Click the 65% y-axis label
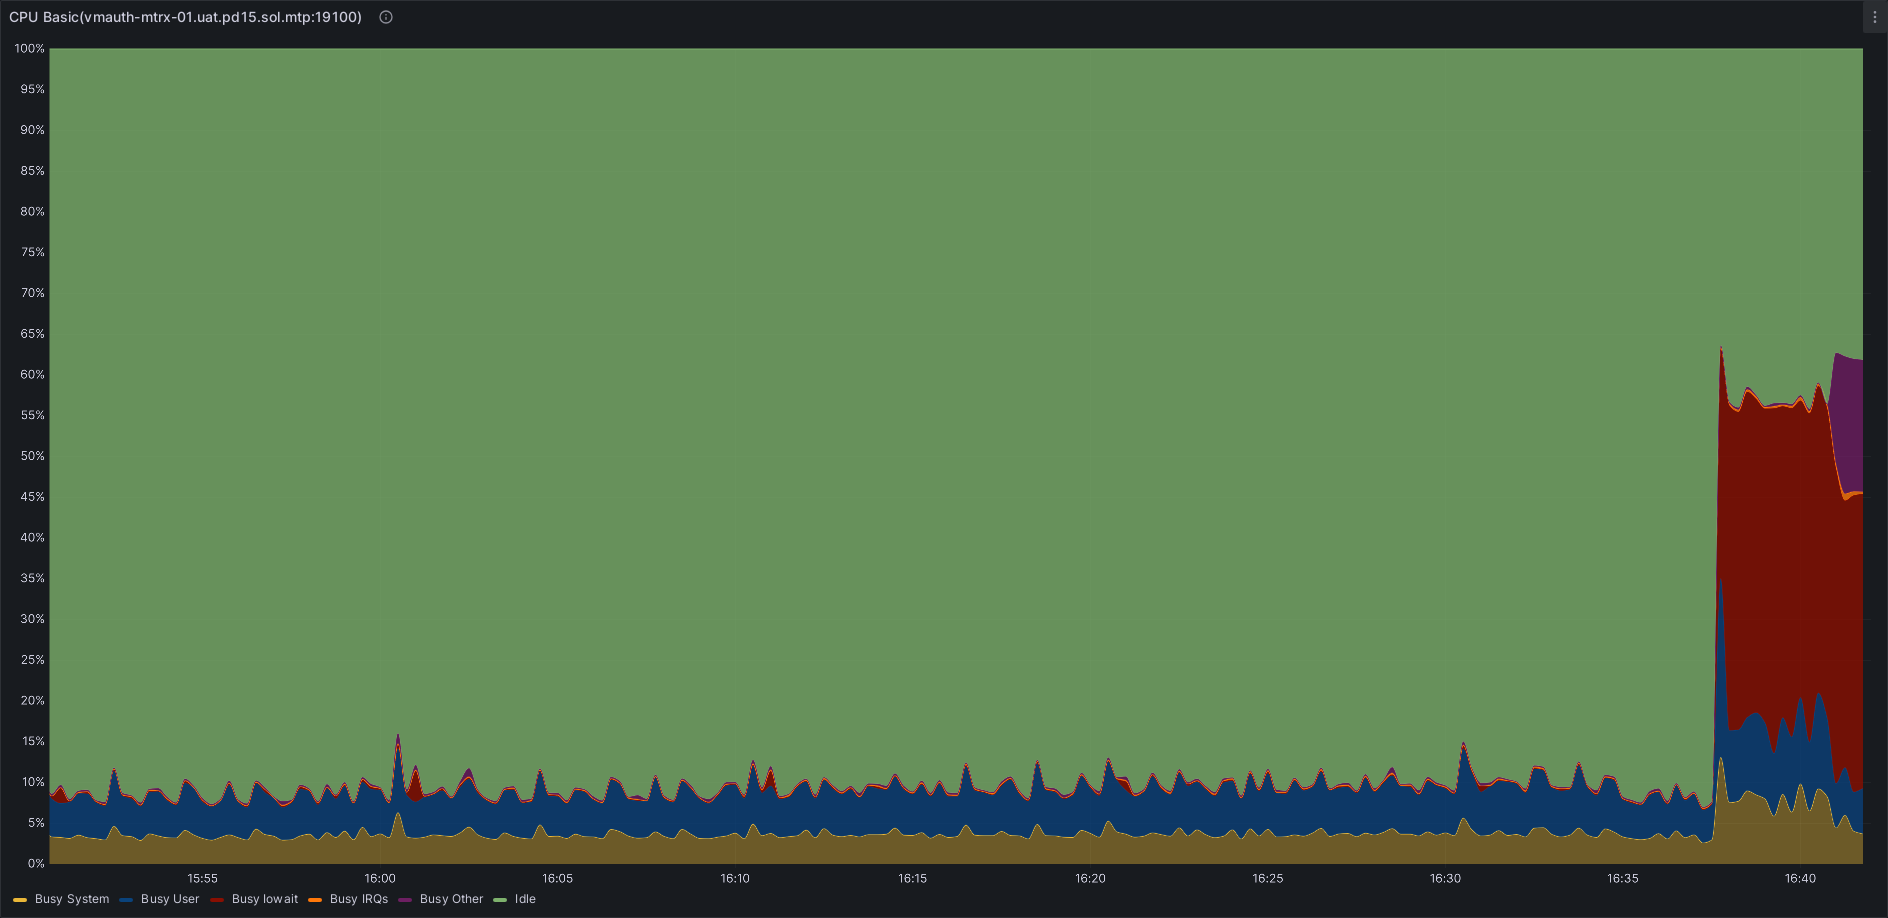The image size is (1888, 918). point(32,334)
